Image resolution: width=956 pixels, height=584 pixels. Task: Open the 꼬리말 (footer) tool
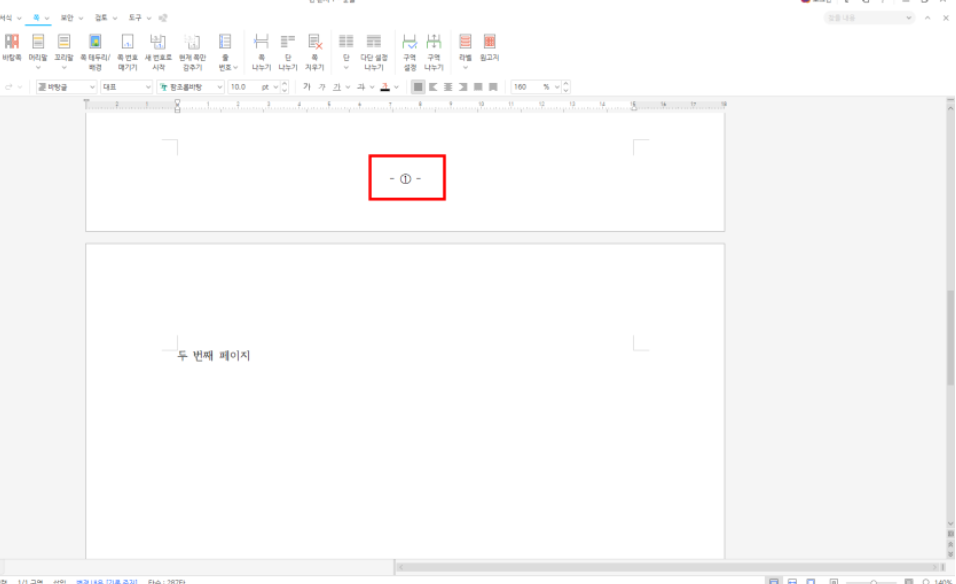[x=64, y=47]
